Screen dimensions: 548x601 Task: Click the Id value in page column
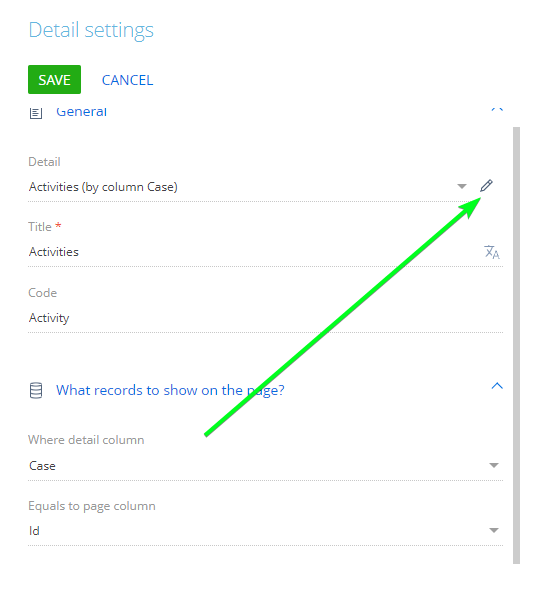pyautogui.click(x=34, y=531)
